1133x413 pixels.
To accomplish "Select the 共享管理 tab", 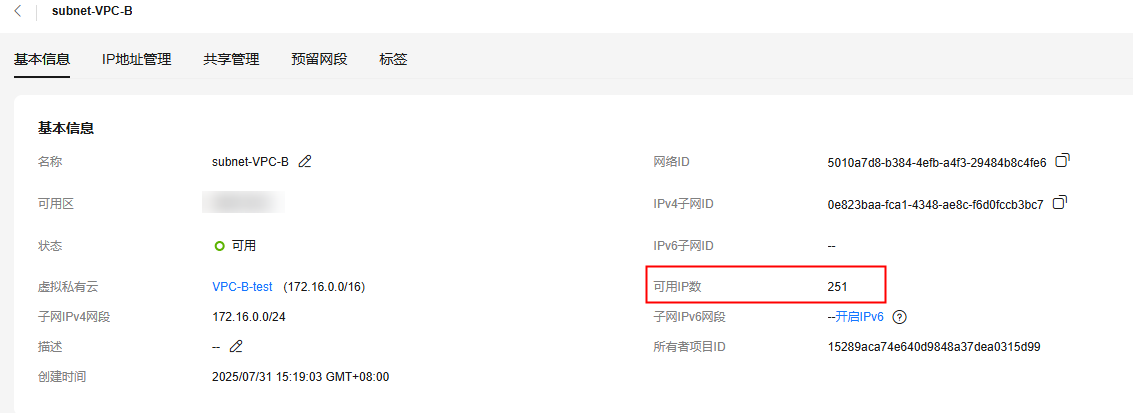I will click(231, 59).
